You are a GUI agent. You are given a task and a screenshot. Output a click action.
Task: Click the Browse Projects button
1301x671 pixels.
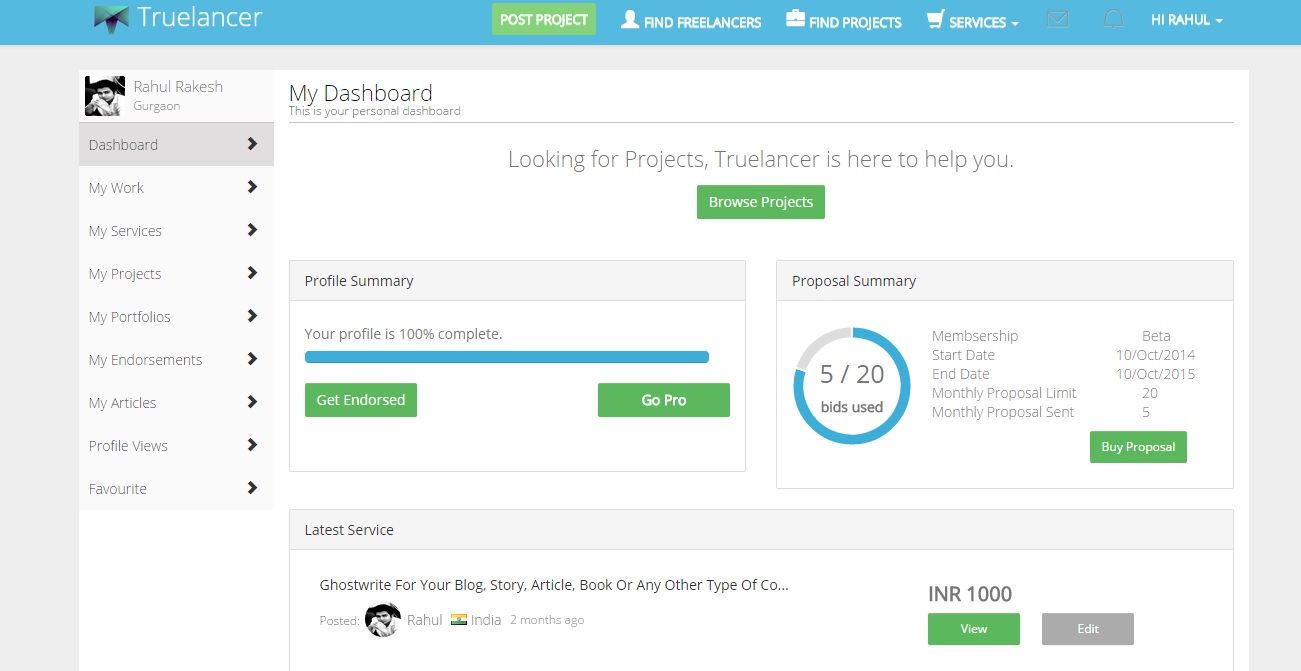pyautogui.click(x=761, y=202)
